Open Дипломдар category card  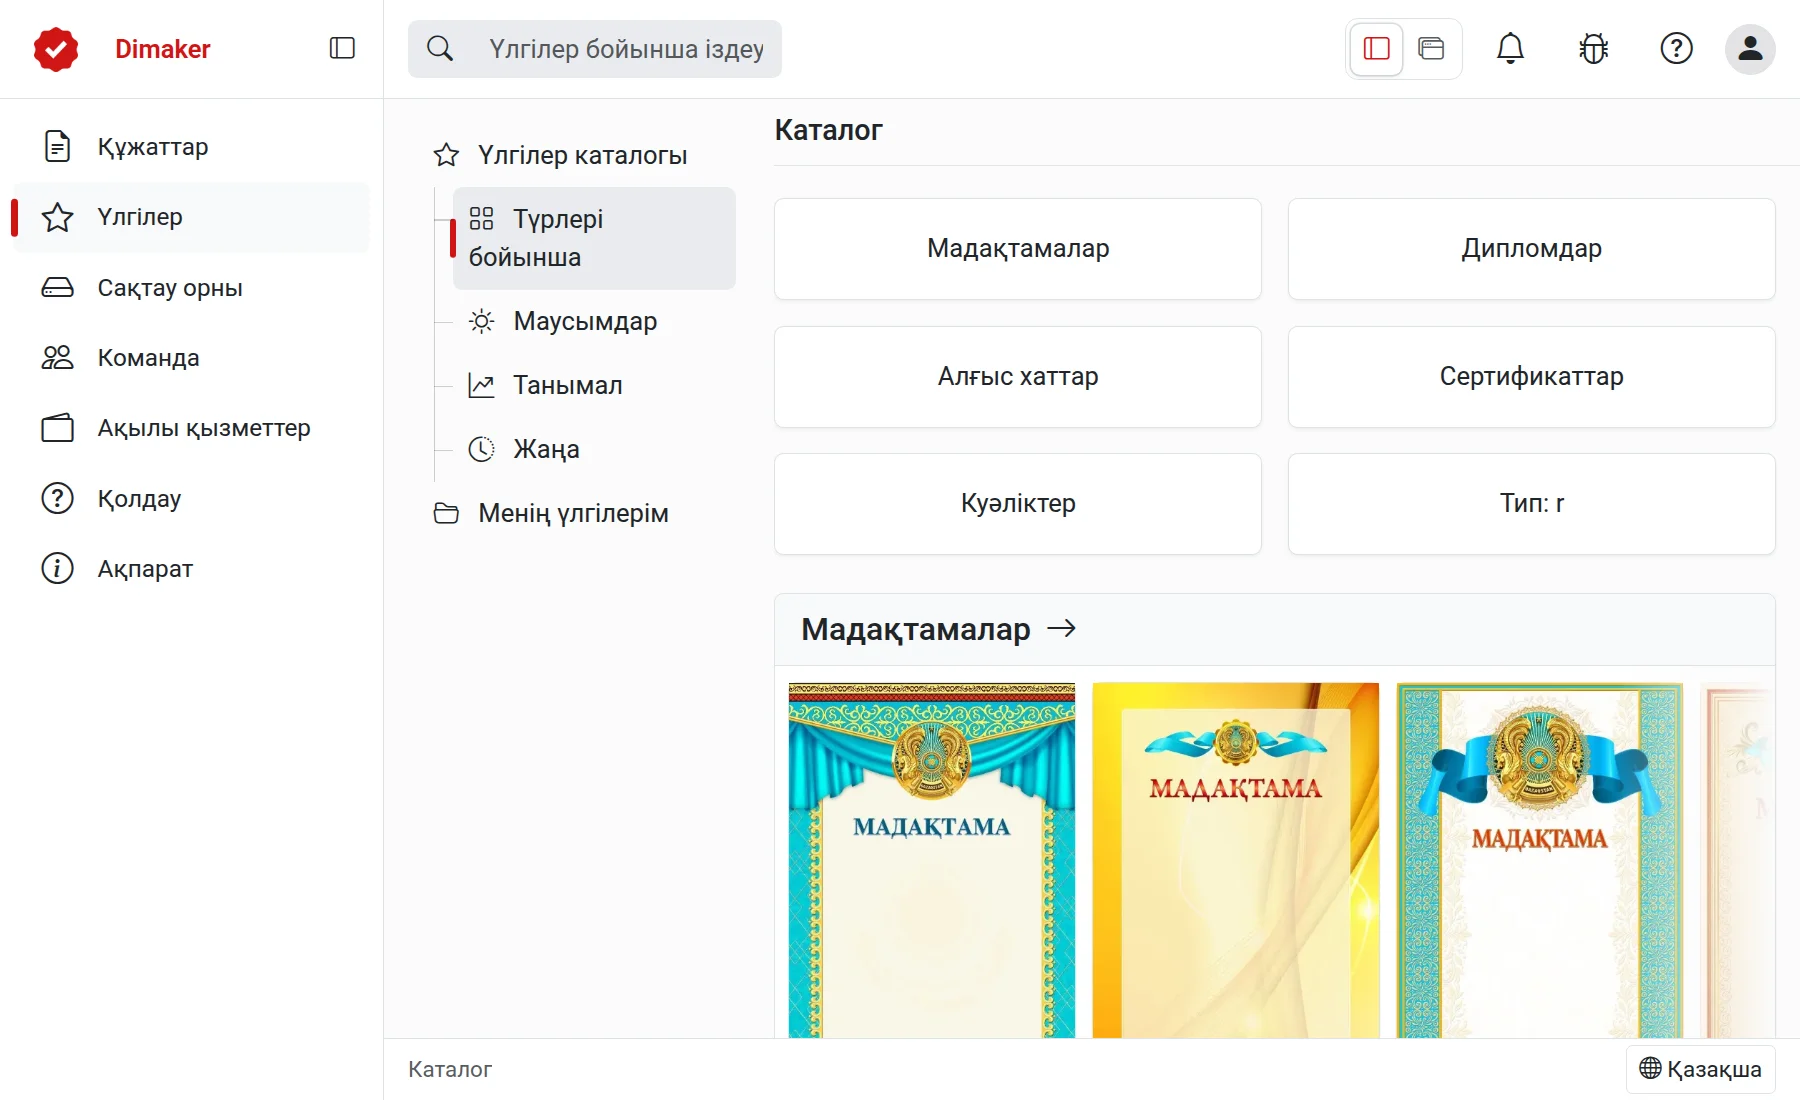(x=1531, y=248)
